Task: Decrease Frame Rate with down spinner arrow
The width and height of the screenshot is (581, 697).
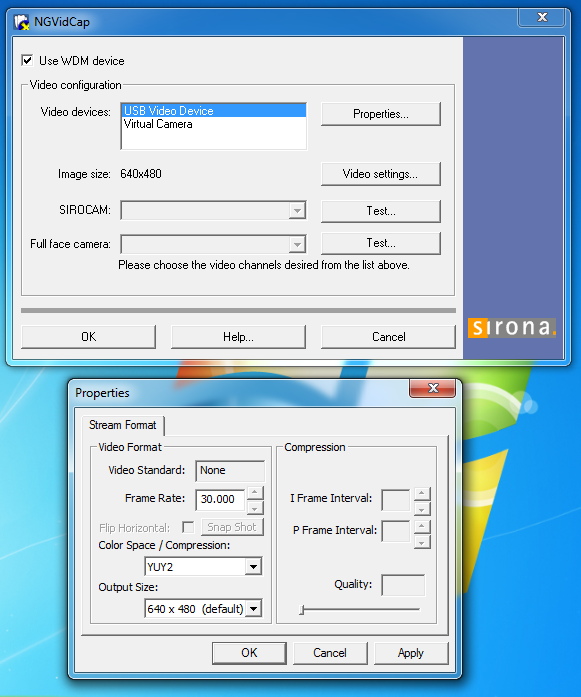Action: pos(254,508)
